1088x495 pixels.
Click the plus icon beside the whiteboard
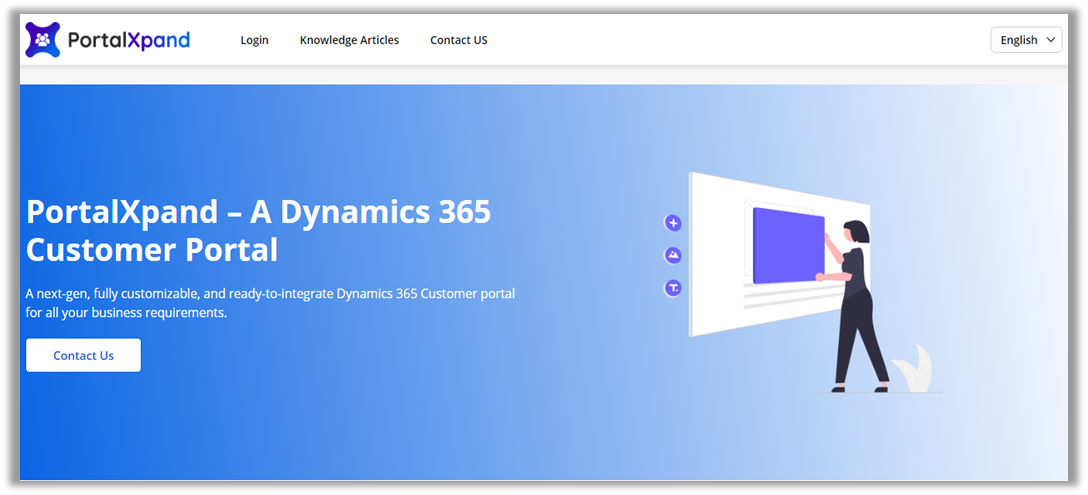[673, 223]
